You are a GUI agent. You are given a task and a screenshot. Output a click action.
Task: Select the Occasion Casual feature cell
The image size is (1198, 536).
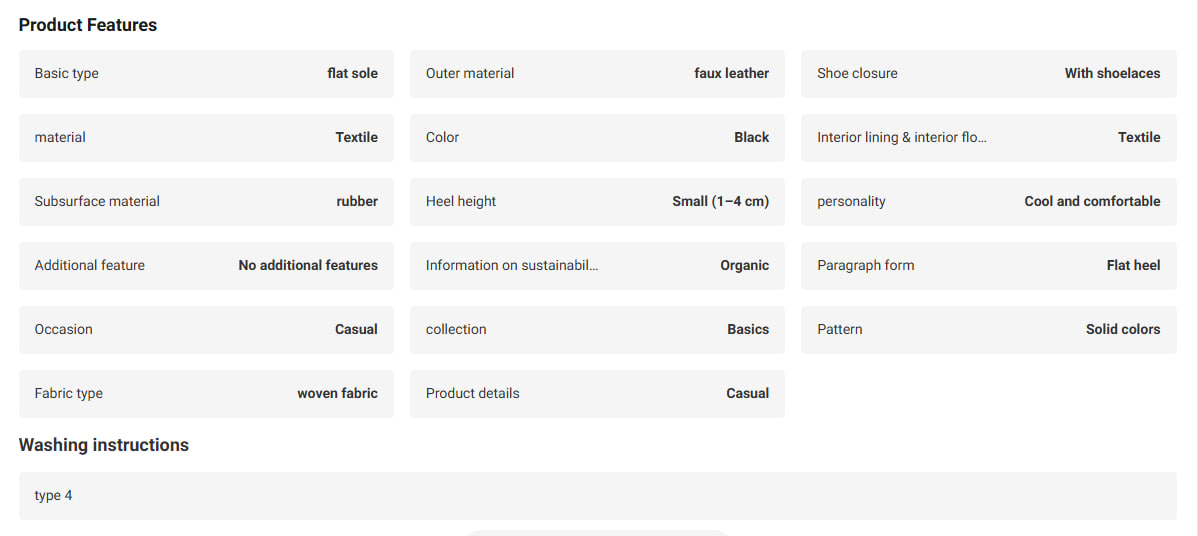[x=206, y=330]
